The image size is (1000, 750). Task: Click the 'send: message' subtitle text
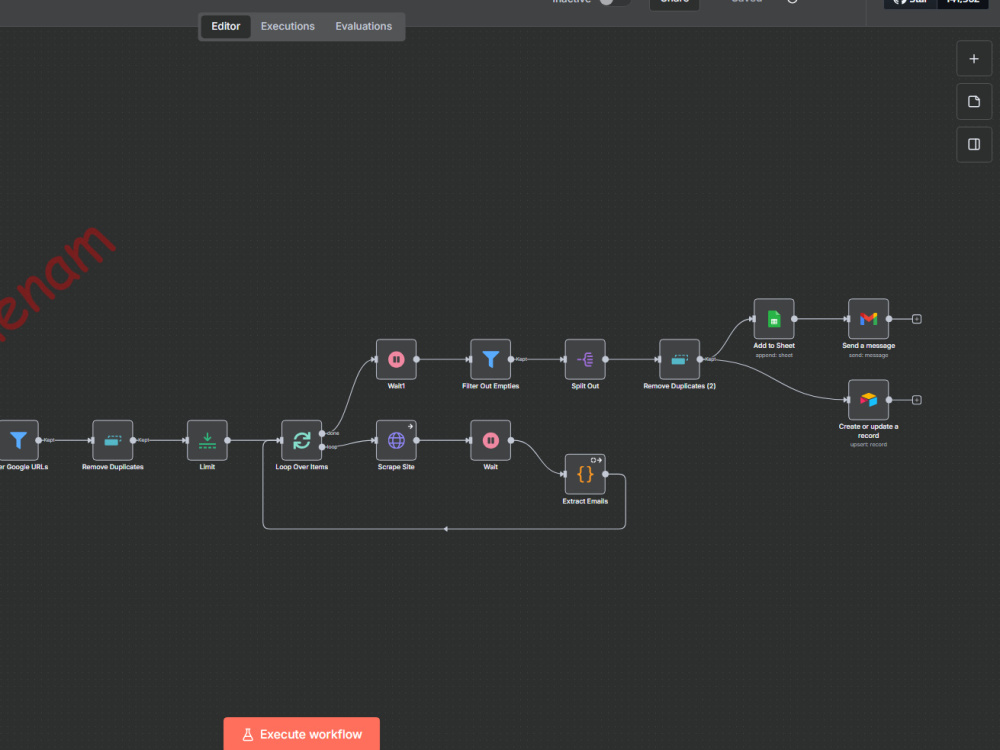click(868, 355)
